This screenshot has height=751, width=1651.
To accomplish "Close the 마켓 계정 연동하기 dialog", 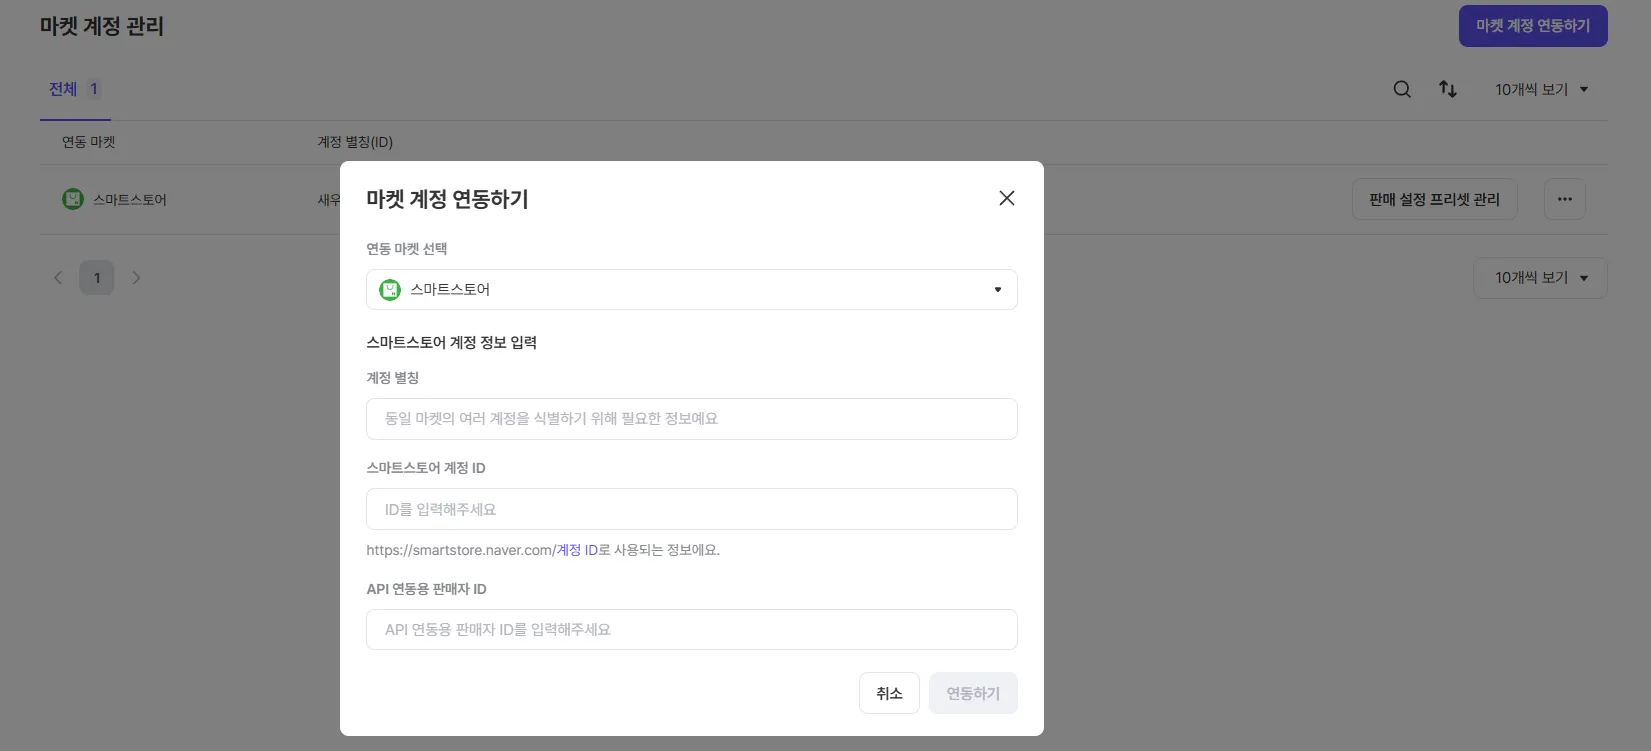I will [1007, 198].
